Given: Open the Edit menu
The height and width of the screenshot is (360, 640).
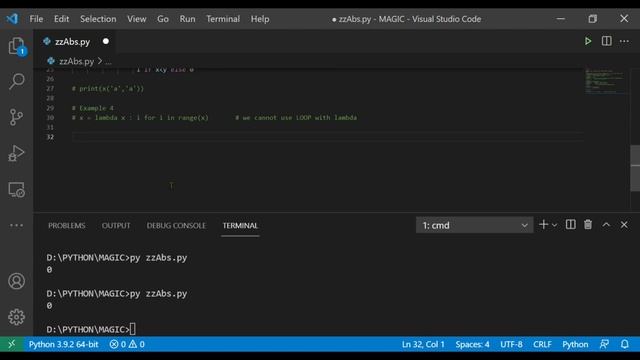Looking at the screenshot, I should point(61,19).
